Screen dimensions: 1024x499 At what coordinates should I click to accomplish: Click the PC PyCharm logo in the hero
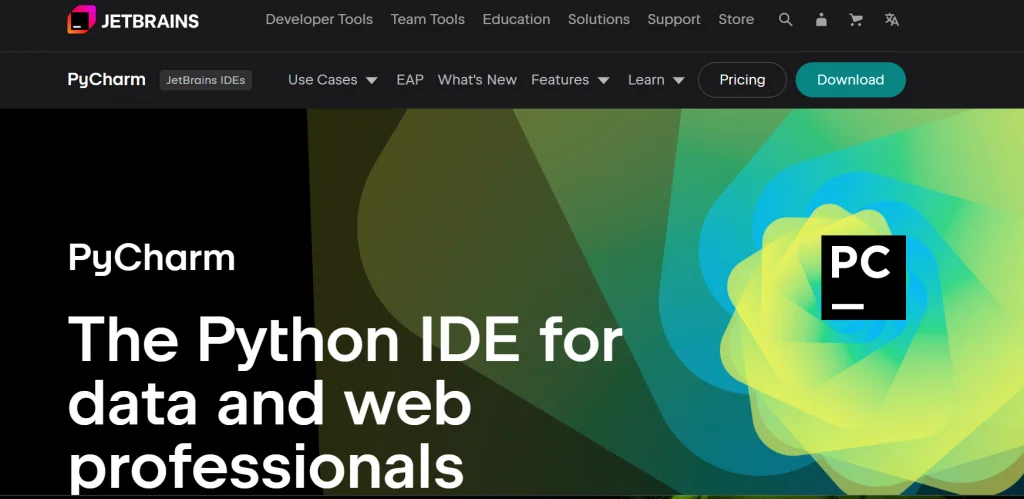[x=862, y=278]
